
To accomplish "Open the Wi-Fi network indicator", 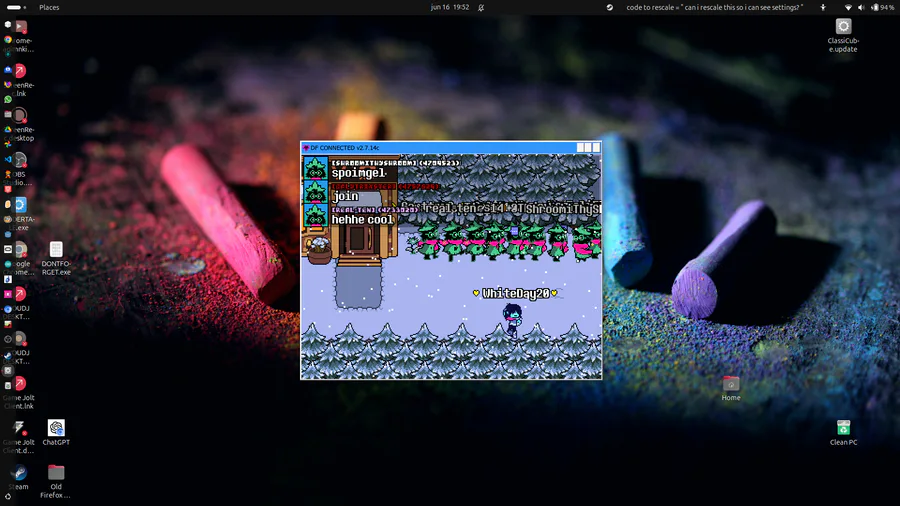I will pos(848,7).
